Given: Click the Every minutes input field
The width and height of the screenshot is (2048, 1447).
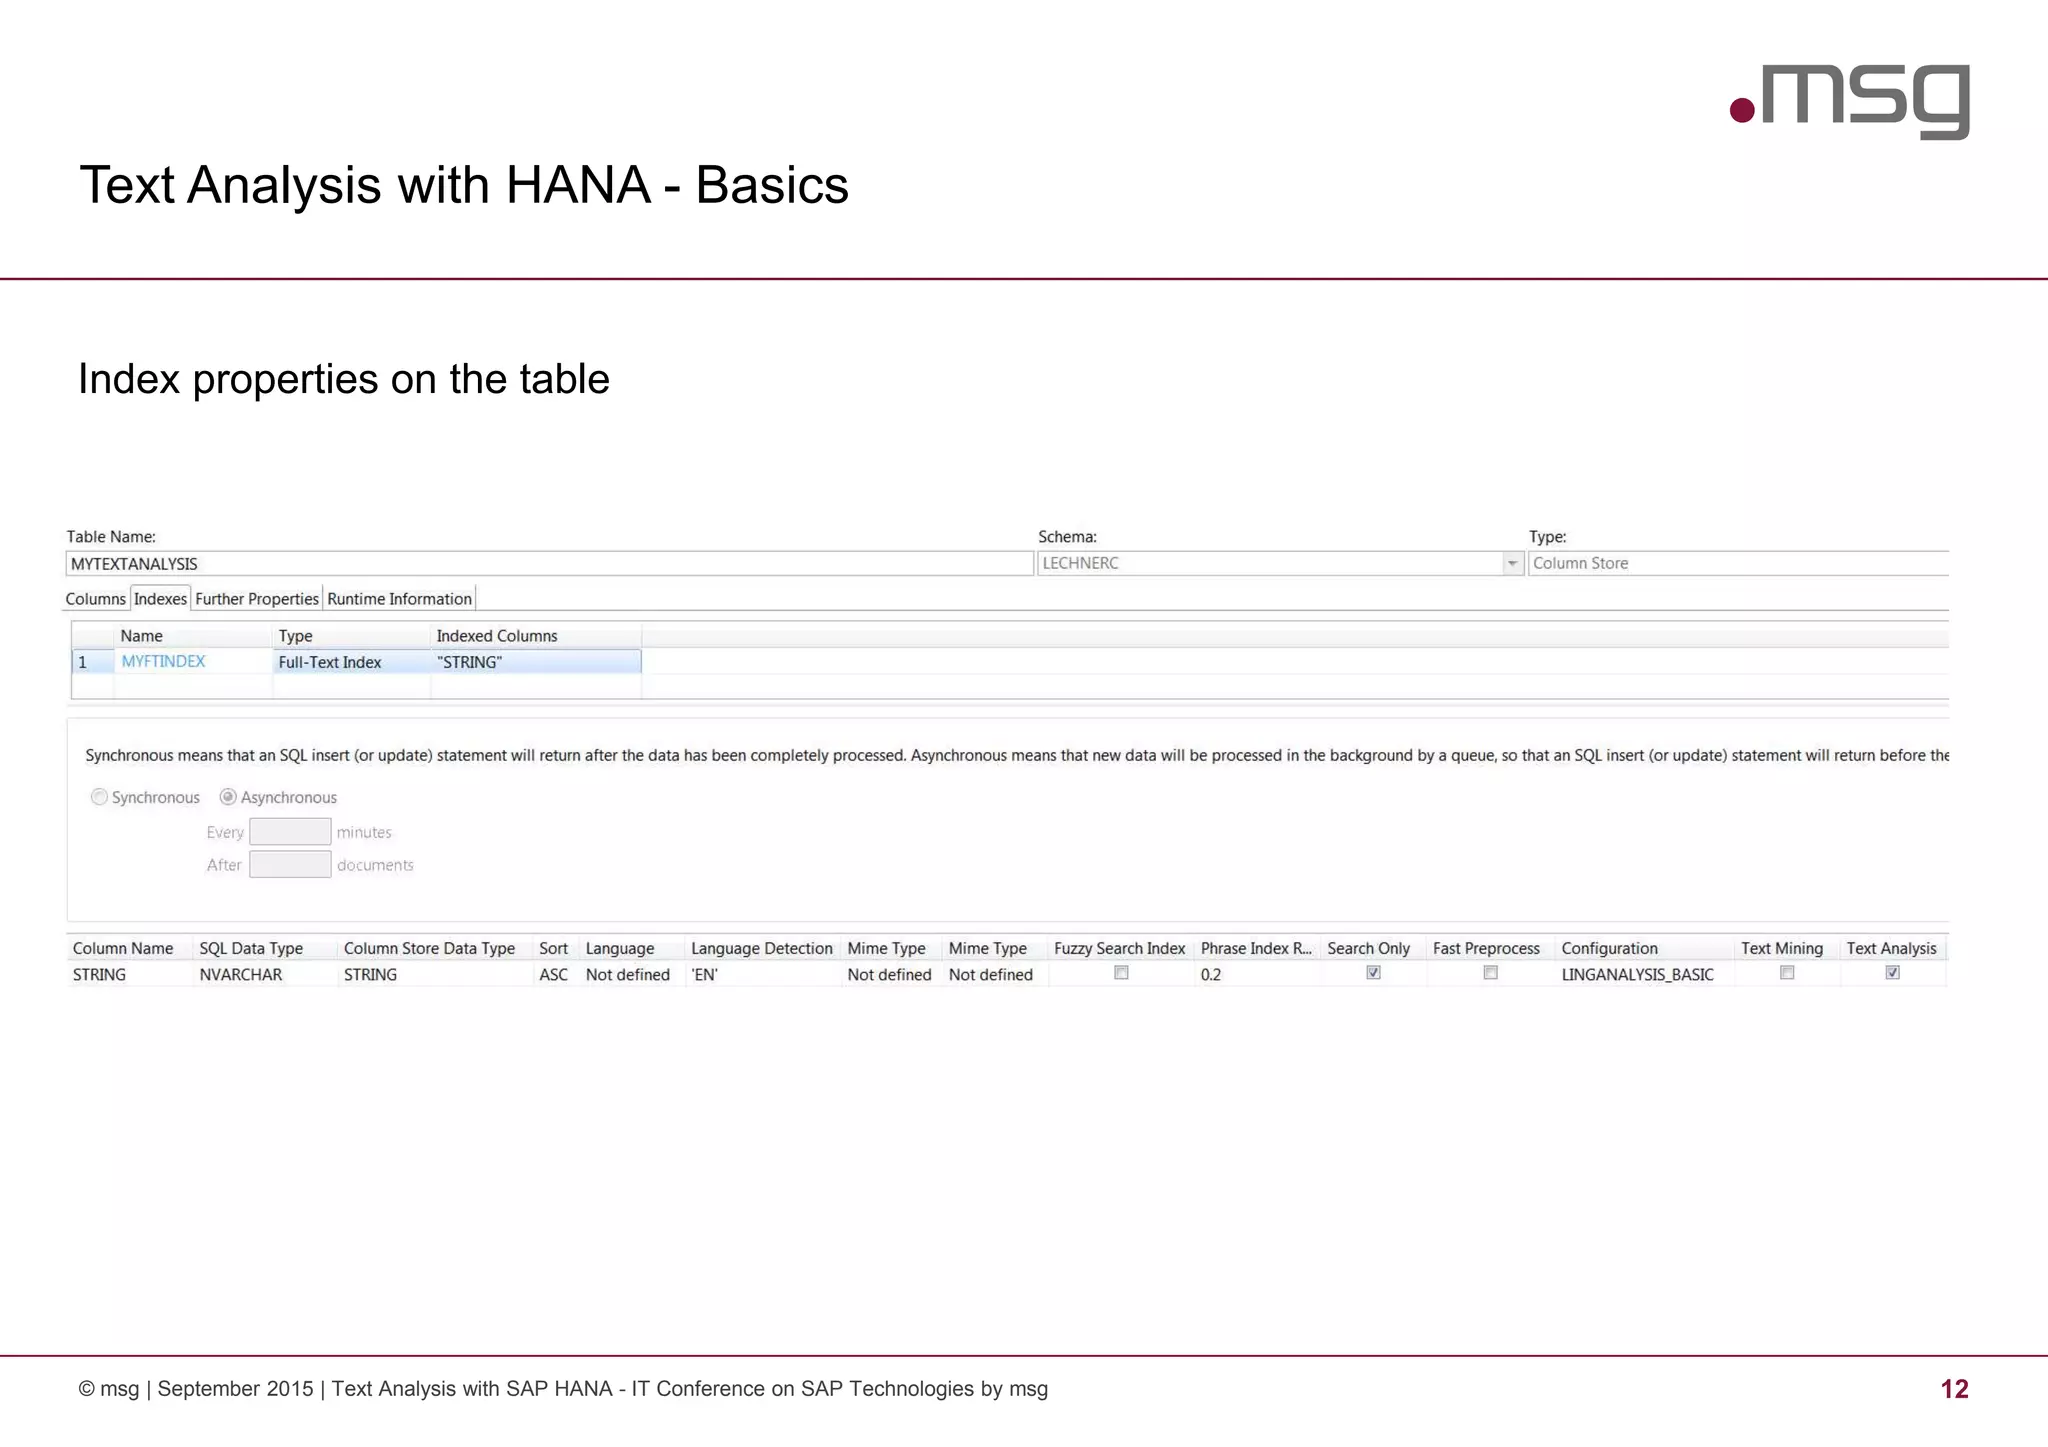Looking at the screenshot, I should (x=290, y=832).
